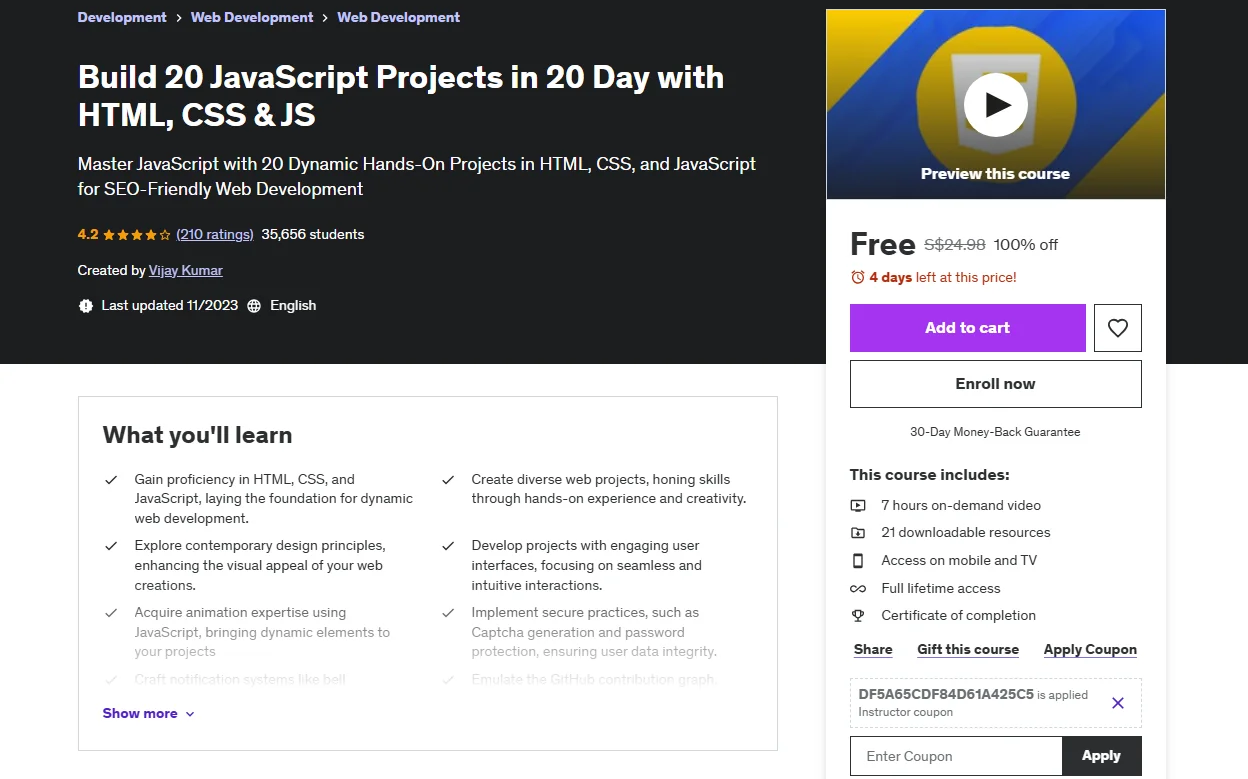Remove applied coupon with X icon
Screen dimensions: 1248x779
[x=1118, y=703]
